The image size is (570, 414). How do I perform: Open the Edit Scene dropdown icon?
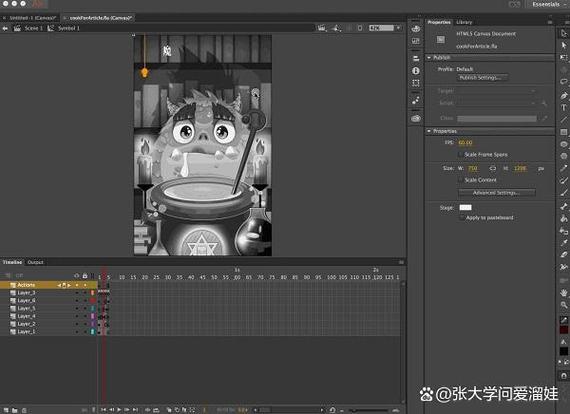pos(322,28)
